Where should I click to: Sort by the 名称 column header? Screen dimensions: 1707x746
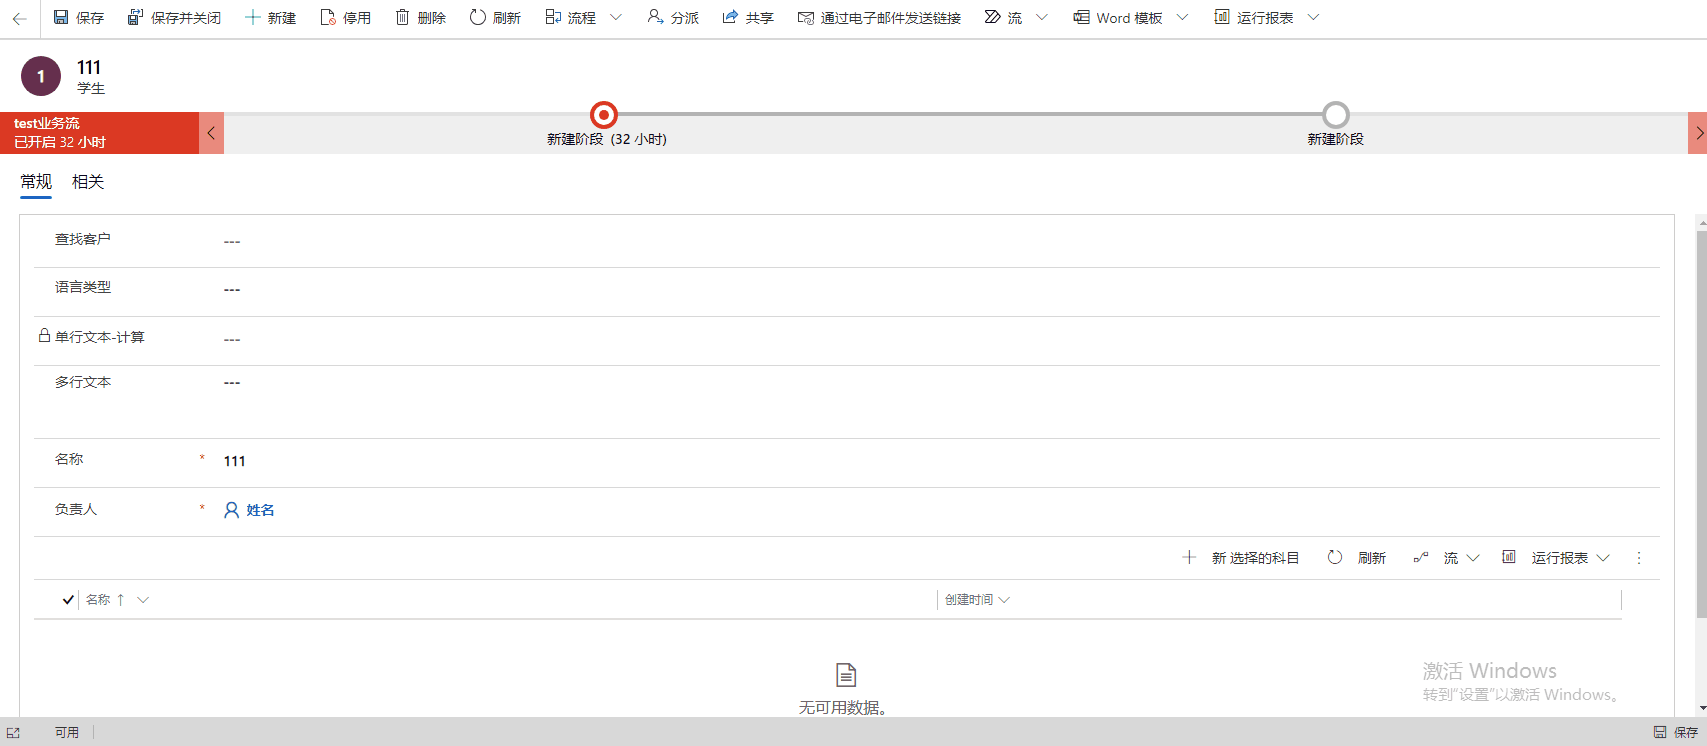pos(98,600)
